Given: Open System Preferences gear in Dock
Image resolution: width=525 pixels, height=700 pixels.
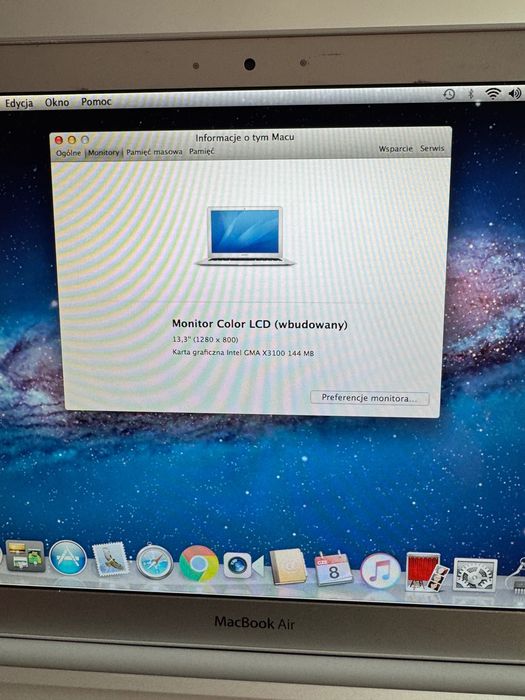Looking at the screenshot, I should (x=475, y=575).
